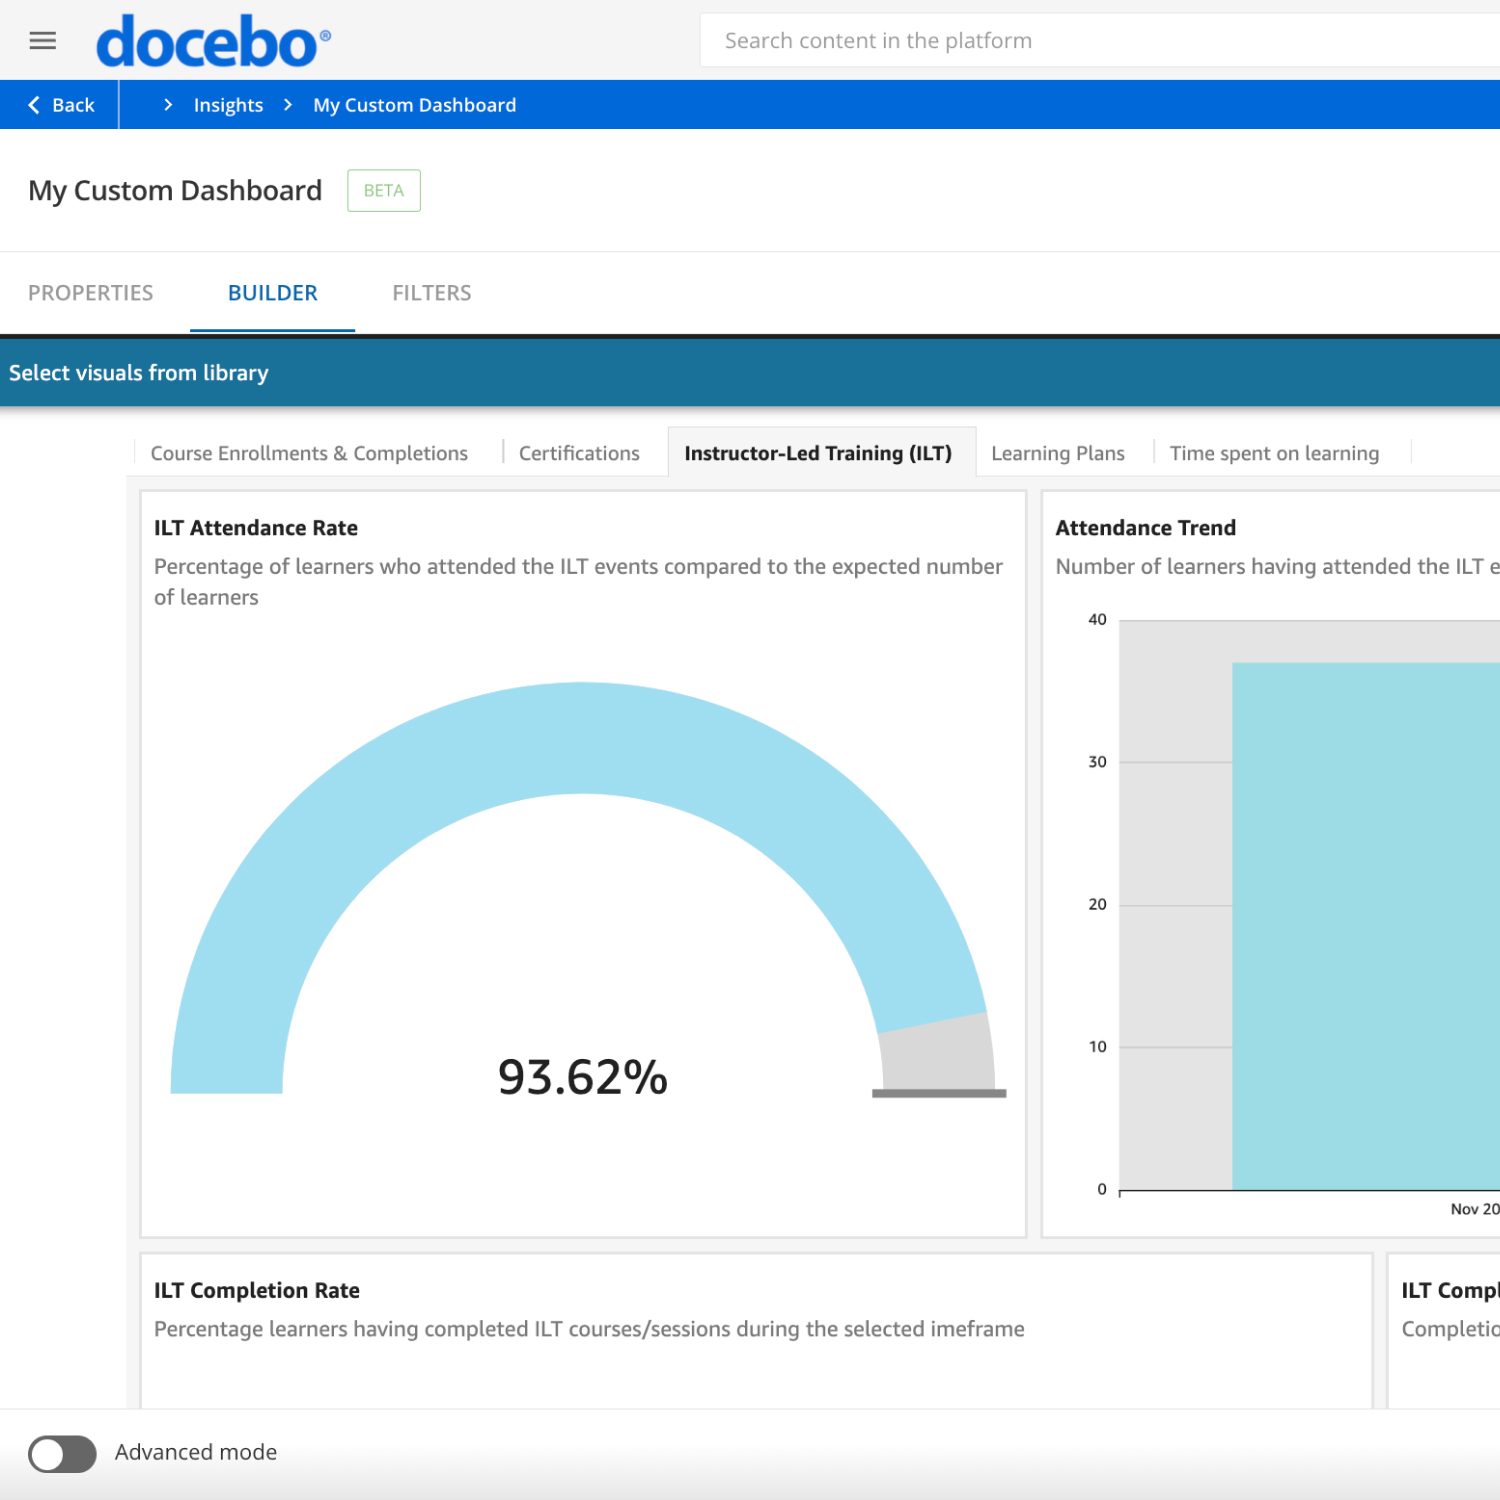Open Course Enrollments & Completions category
Screen dimensions: 1500x1500
click(x=309, y=453)
